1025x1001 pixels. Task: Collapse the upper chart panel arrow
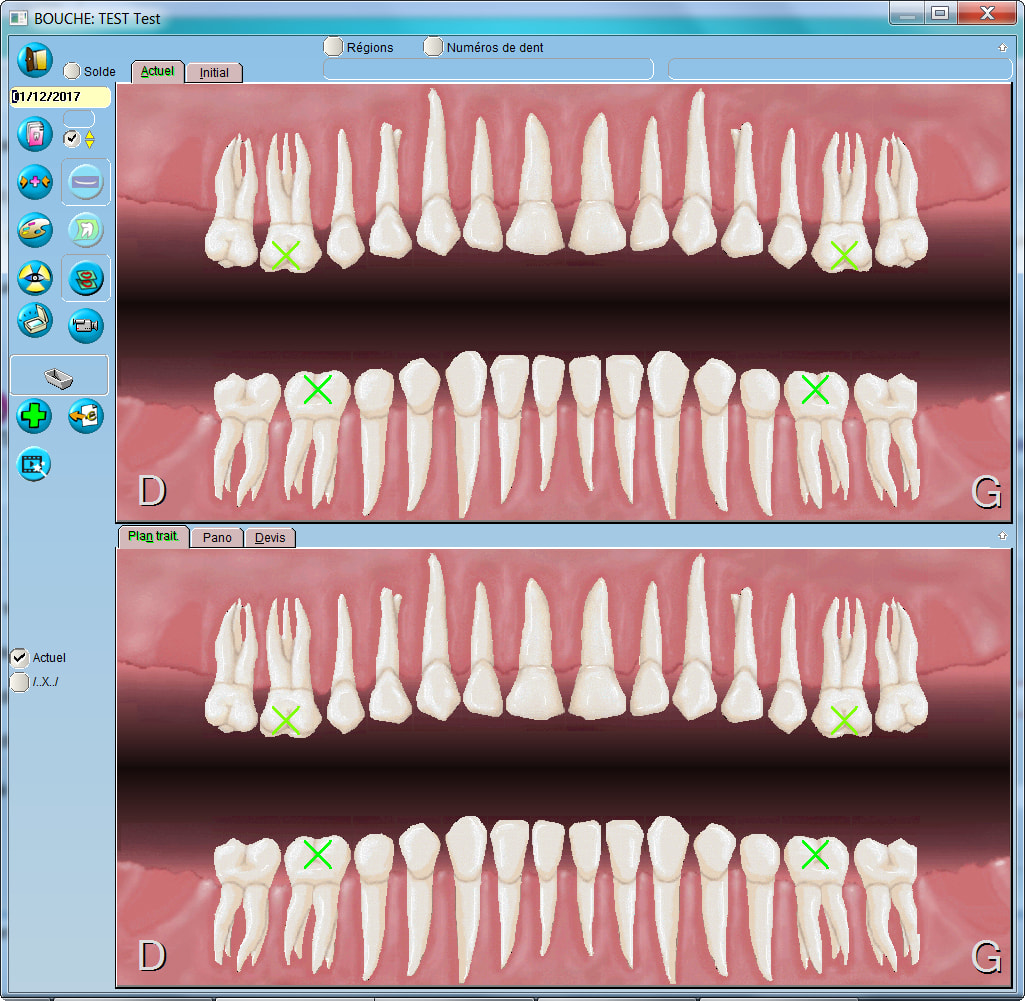pos(1002,47)
